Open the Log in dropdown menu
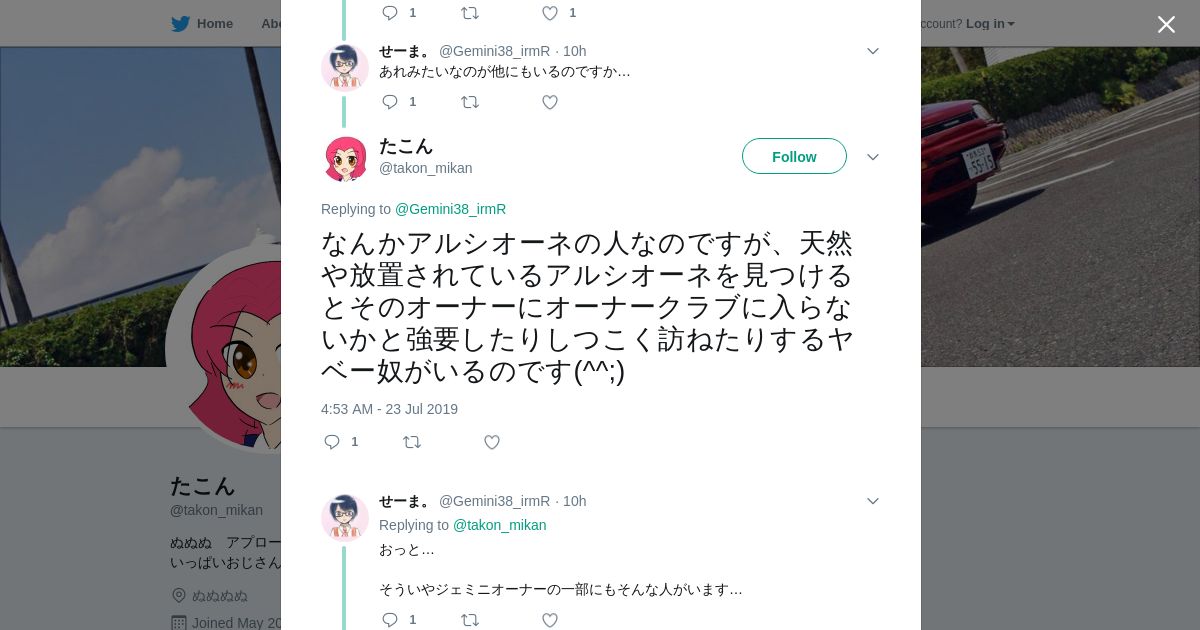Image resolution: width=1200 pixels, height=630 pixels. pos(990,23)
